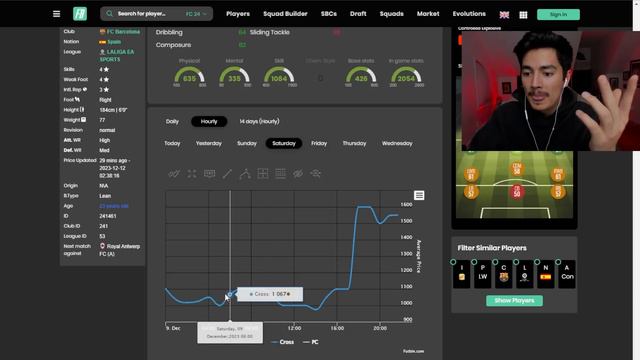Switch to Daily price graph
Image resolution: width=640 pixels, height=360 pixels.
tap(172, 122)
